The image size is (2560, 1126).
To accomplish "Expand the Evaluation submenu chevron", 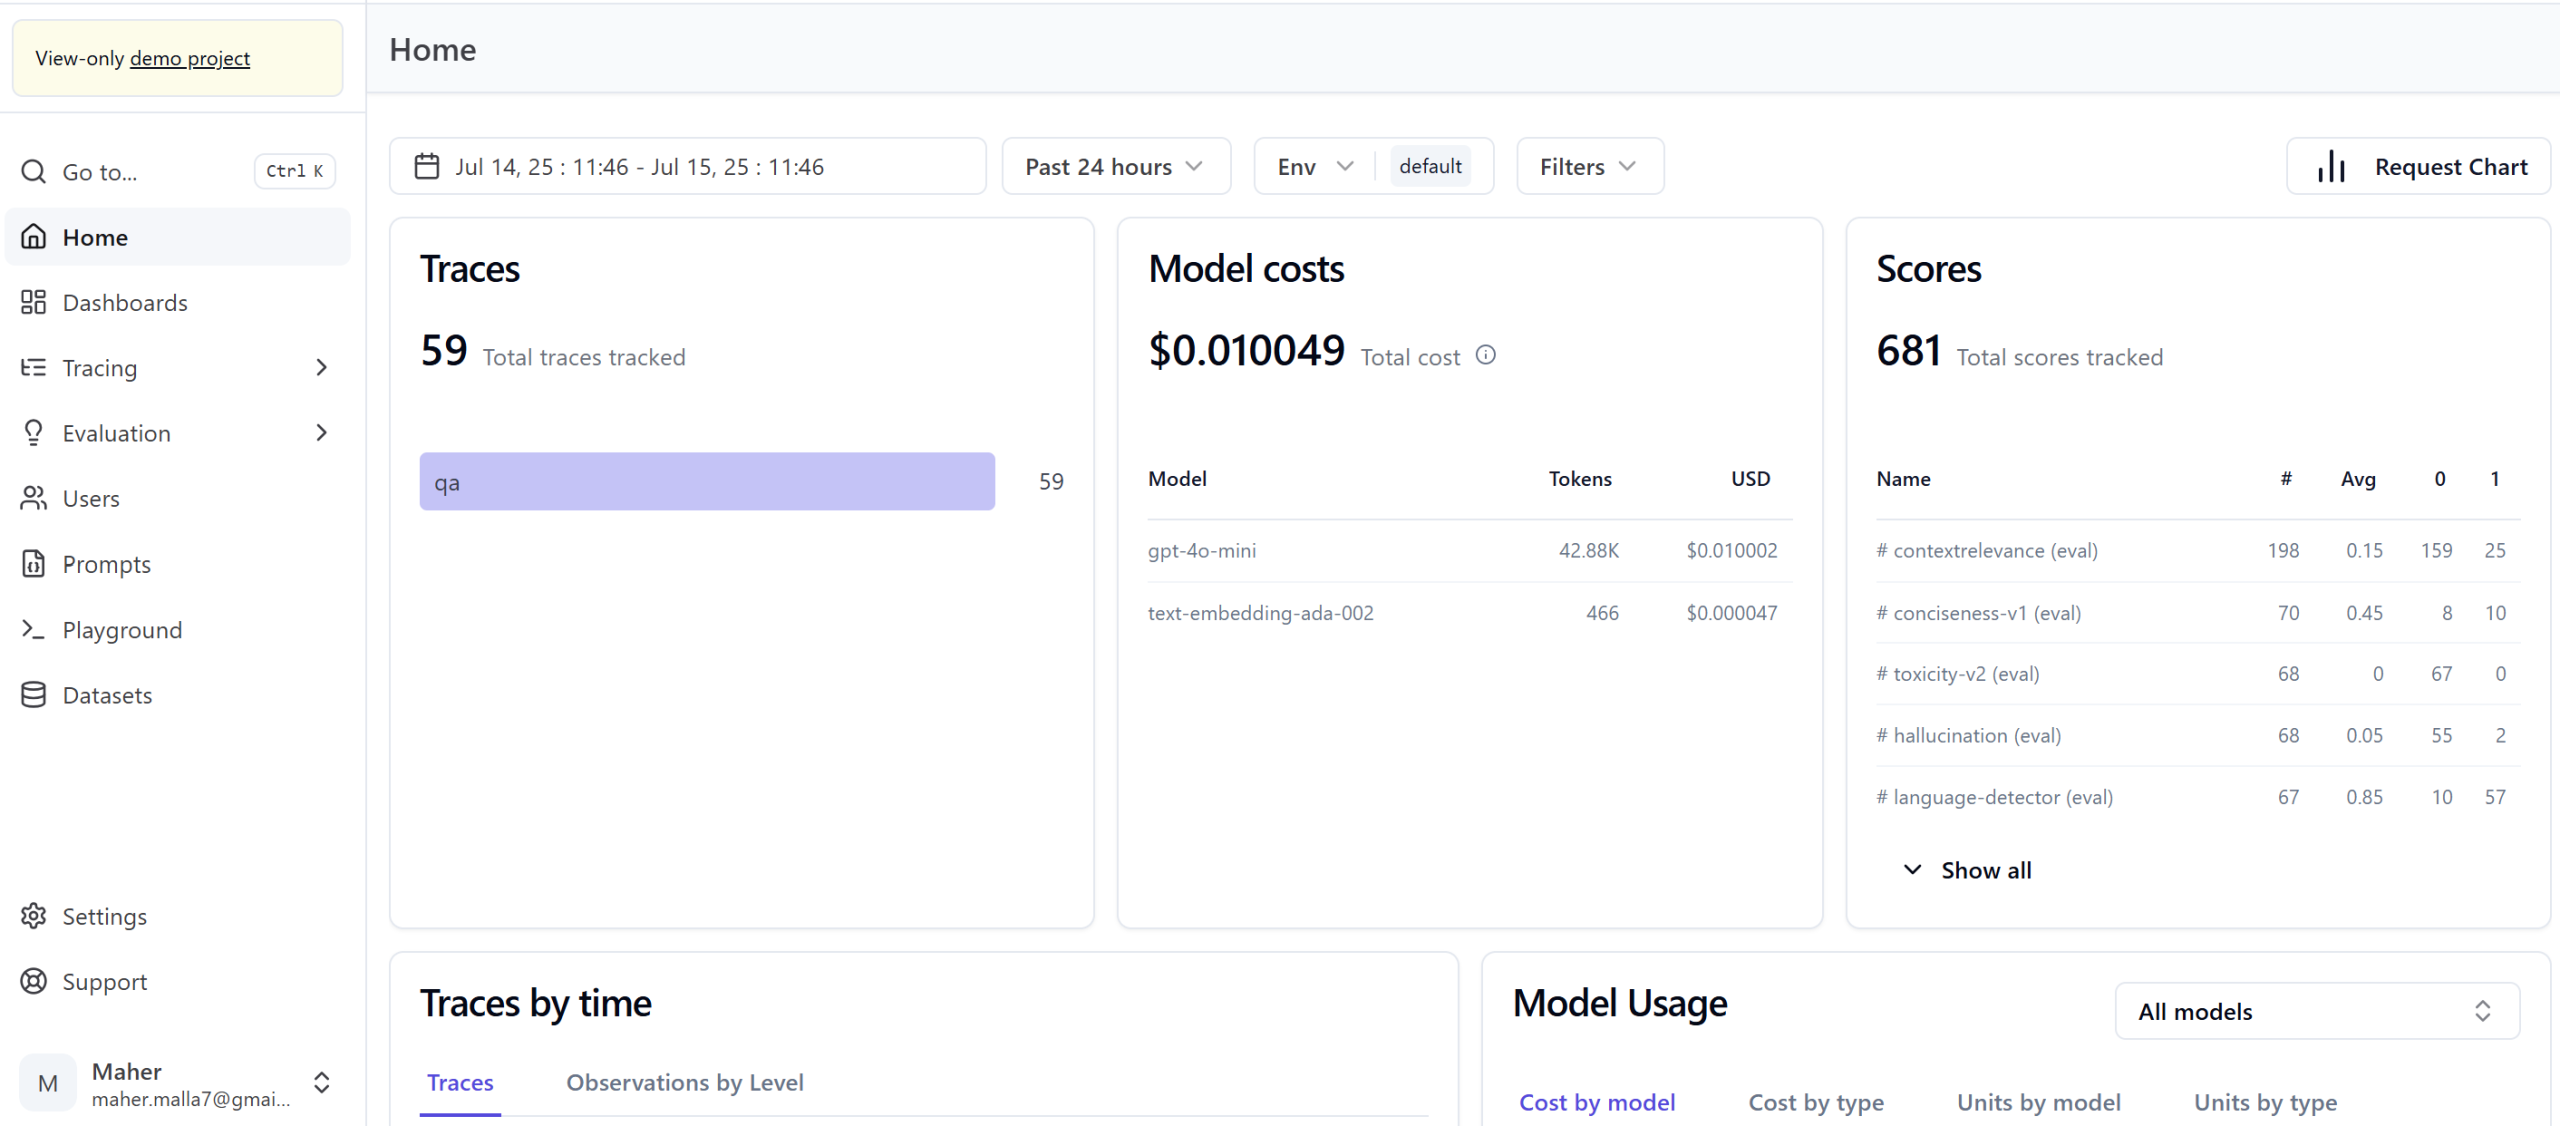I will pos(321,433).
